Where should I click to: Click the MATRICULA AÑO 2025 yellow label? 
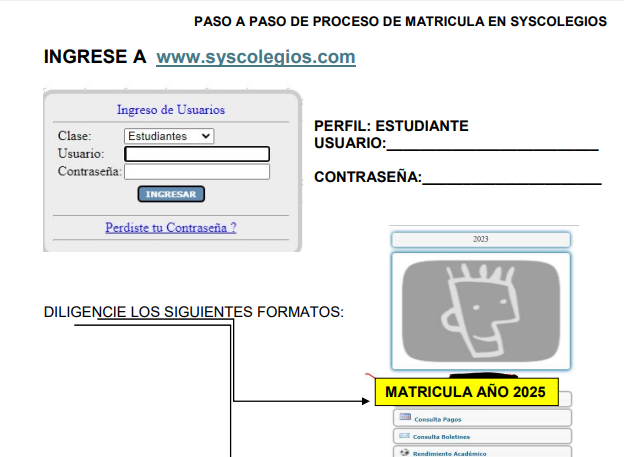465,392
